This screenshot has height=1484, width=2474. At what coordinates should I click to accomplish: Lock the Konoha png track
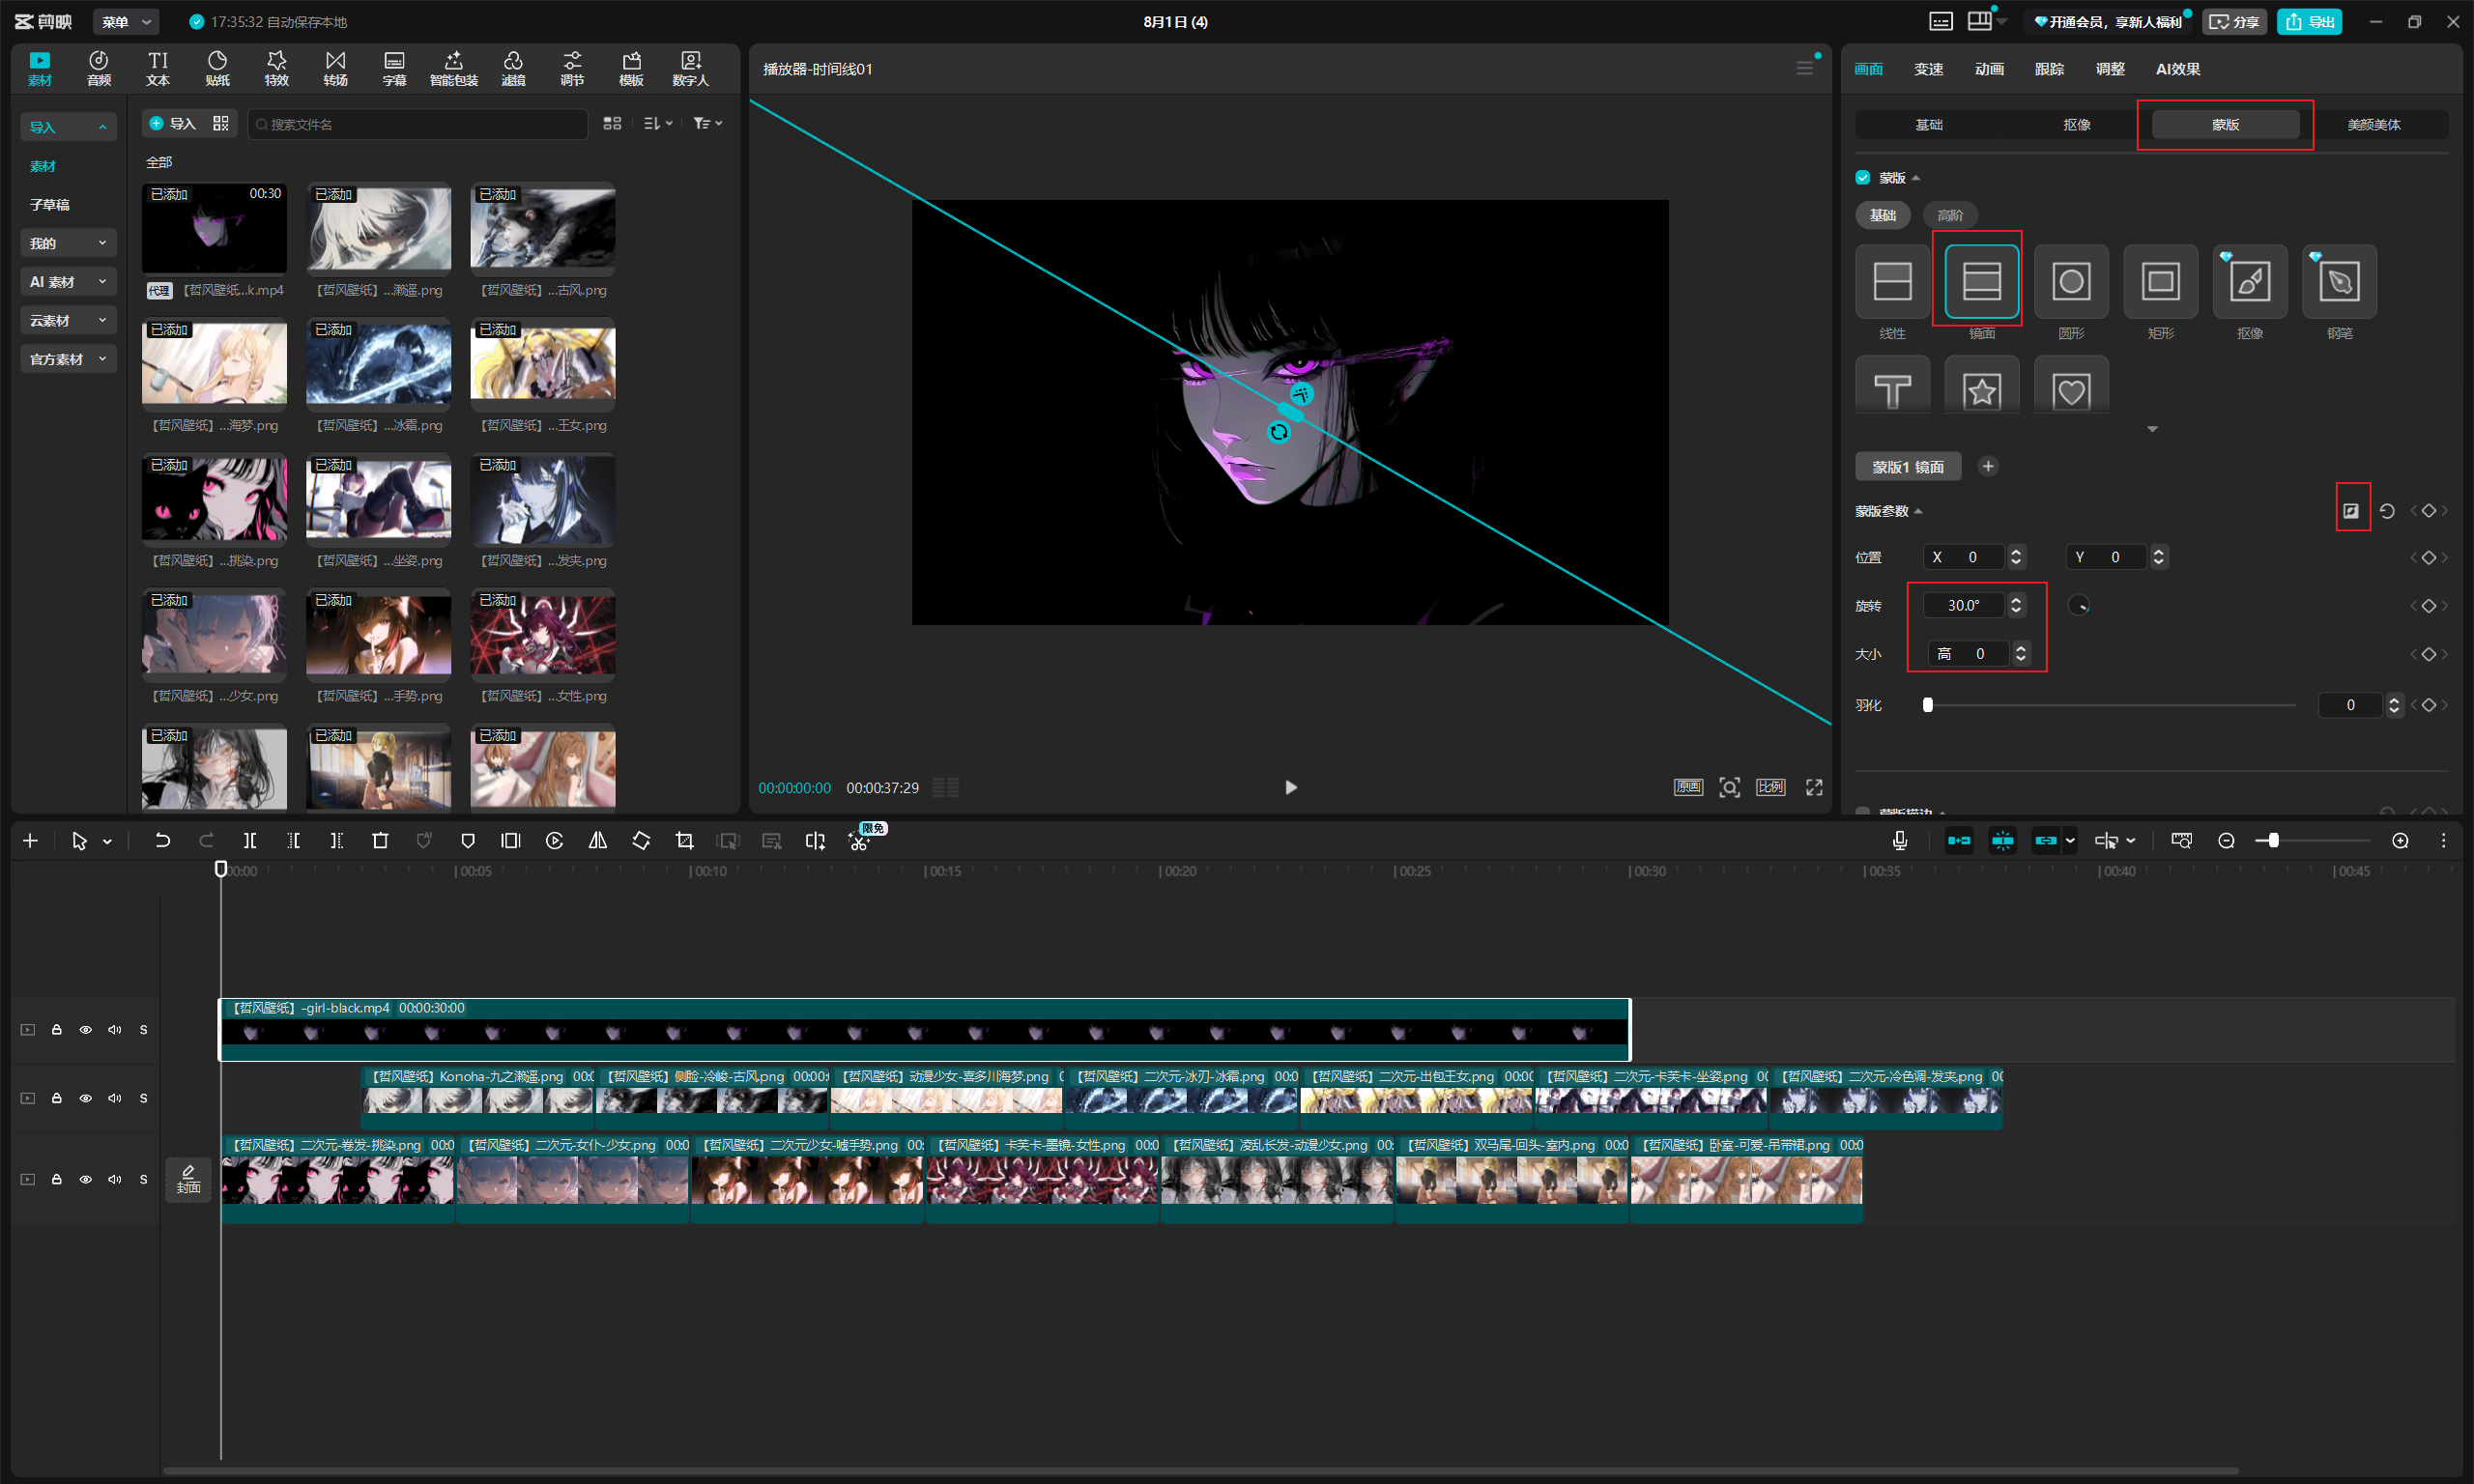click(57, 1098)
